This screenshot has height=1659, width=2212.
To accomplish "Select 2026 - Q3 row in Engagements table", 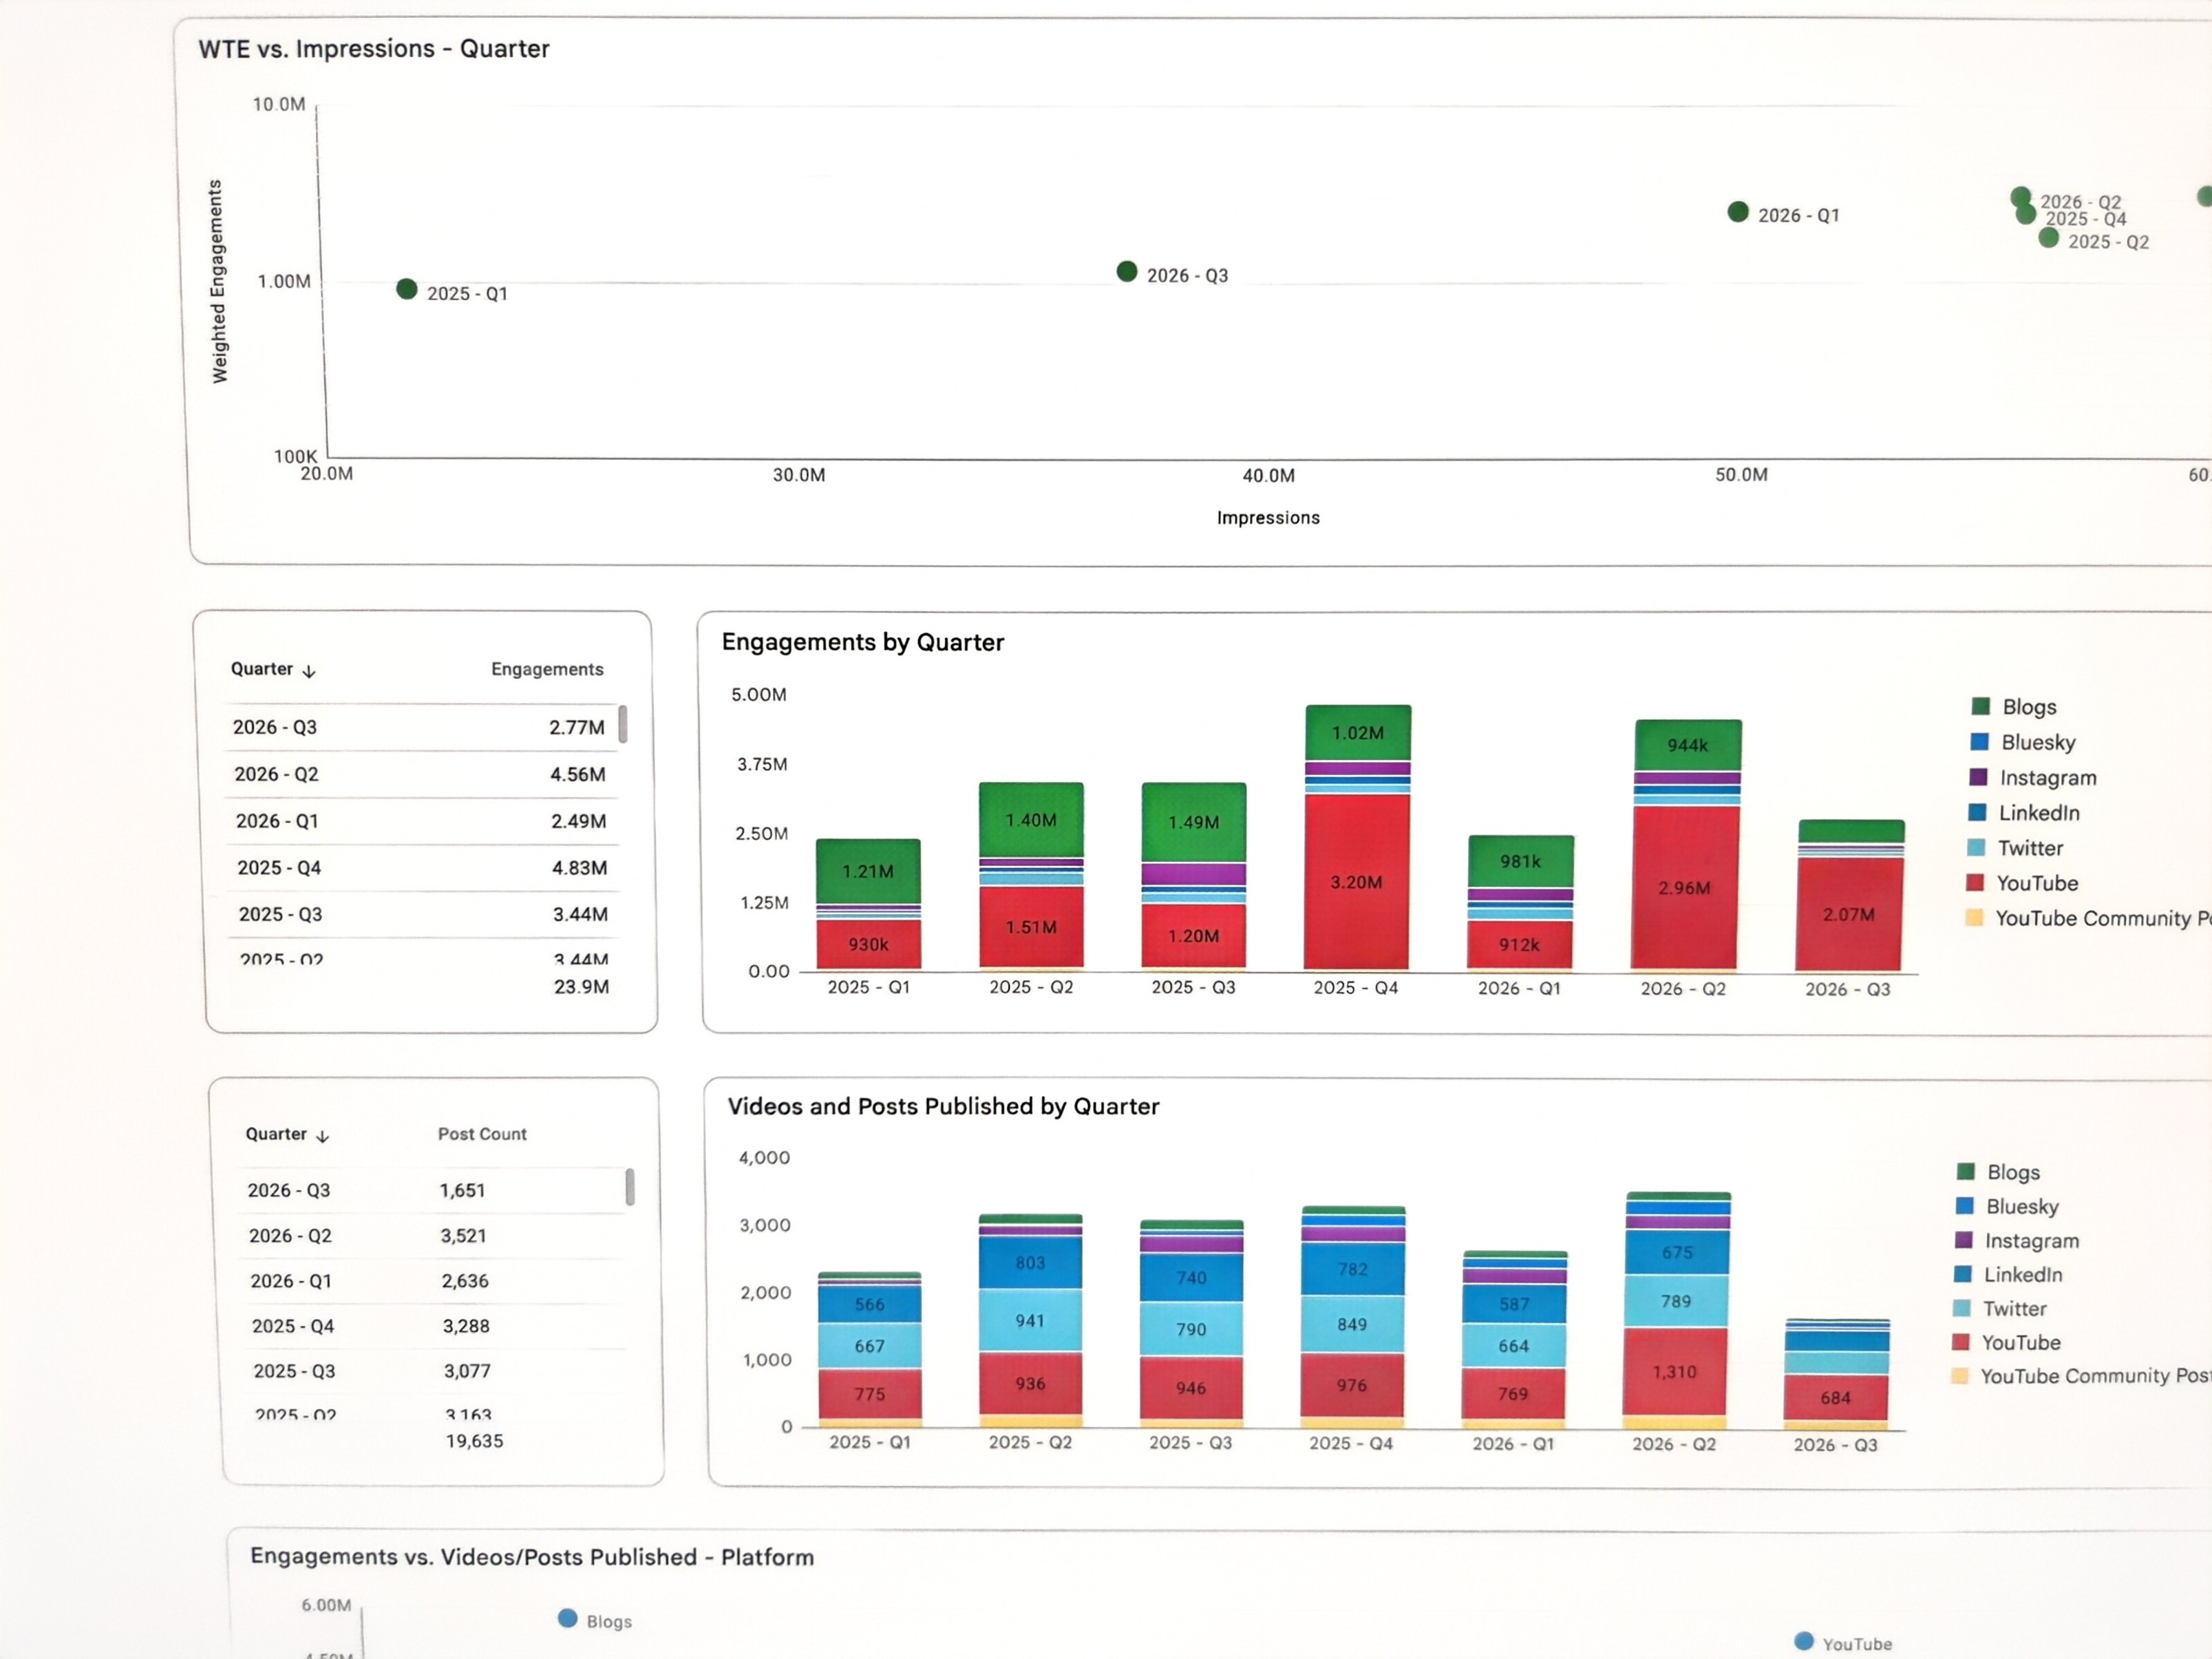I will [x=421, y=727].
